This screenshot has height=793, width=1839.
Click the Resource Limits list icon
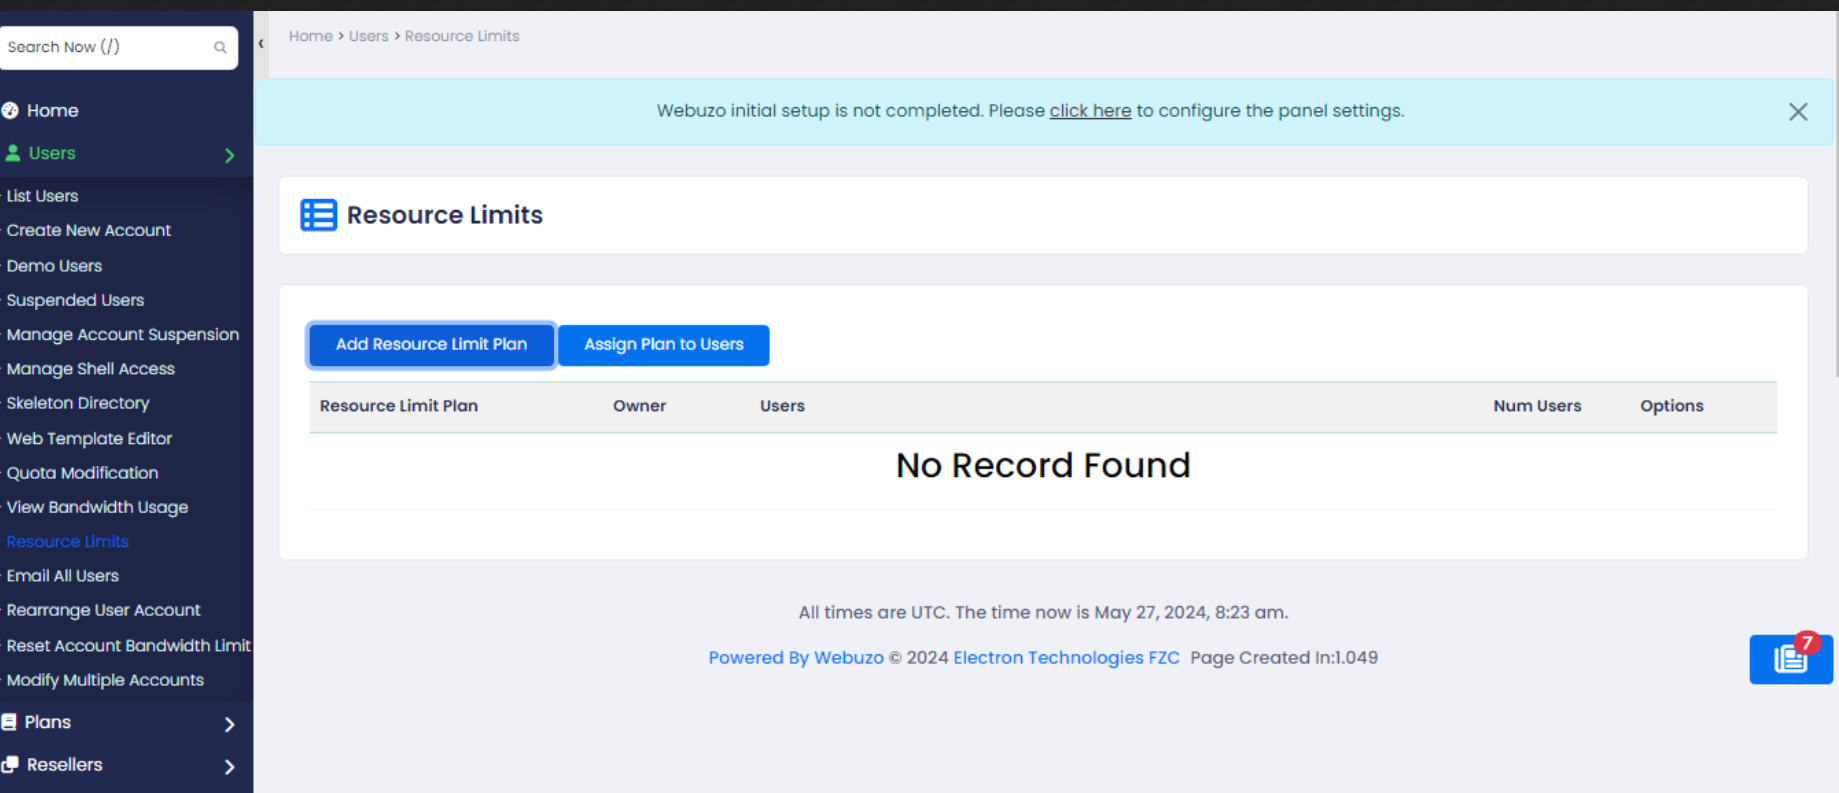point(318,215)
